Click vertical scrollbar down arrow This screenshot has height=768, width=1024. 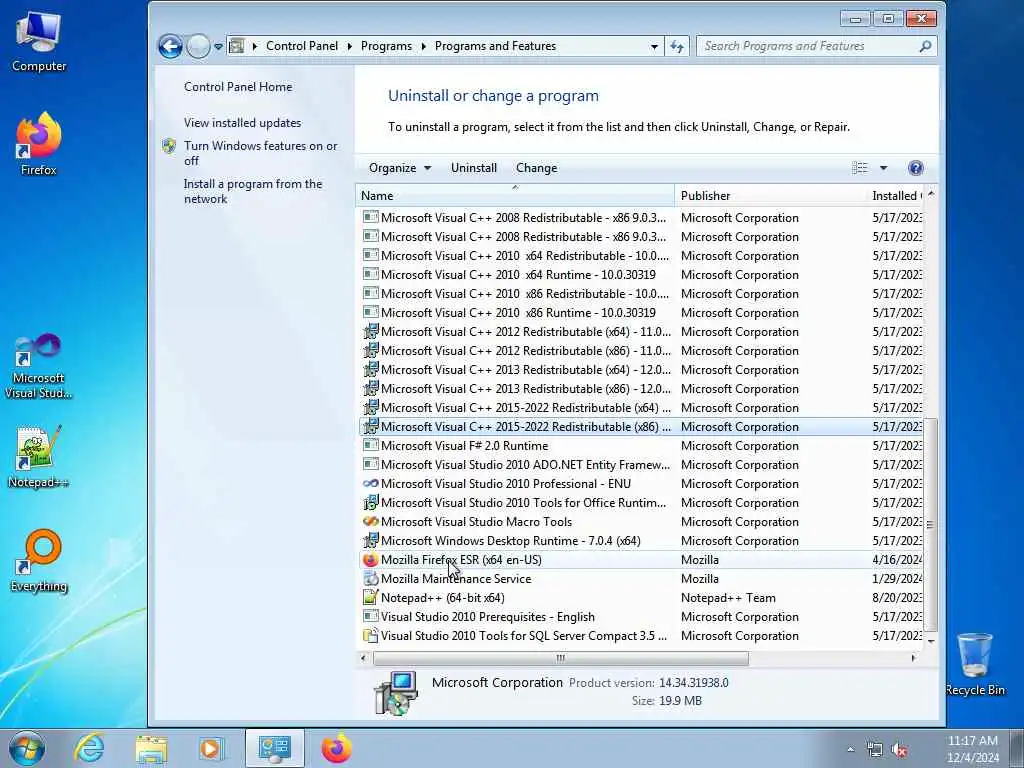pos(931,642)
